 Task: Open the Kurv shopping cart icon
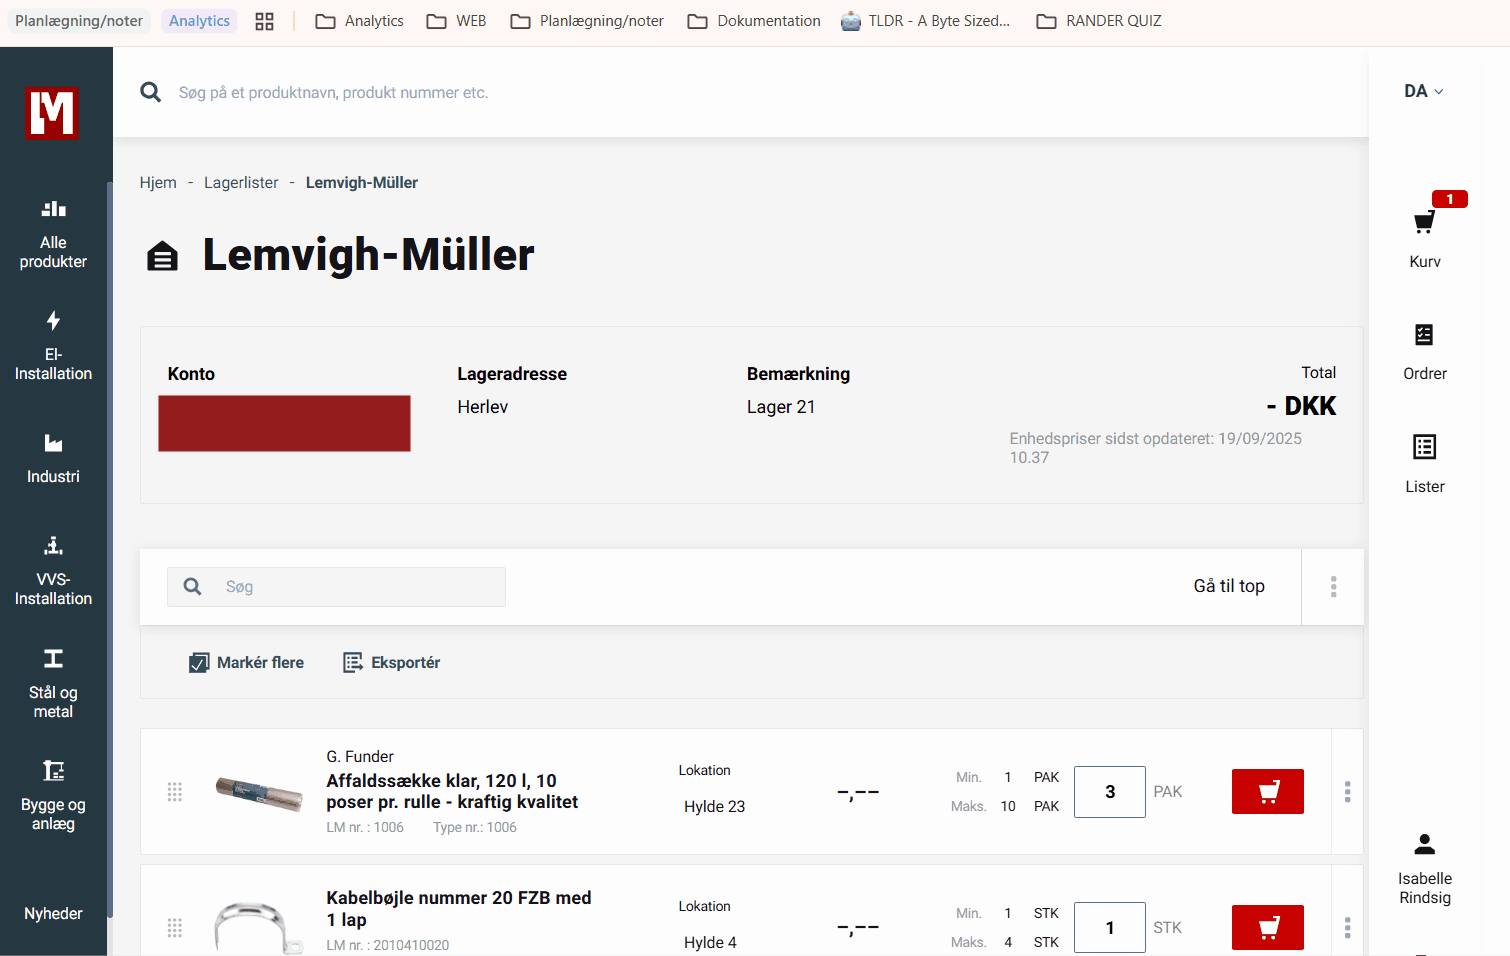pos(1424,223)
